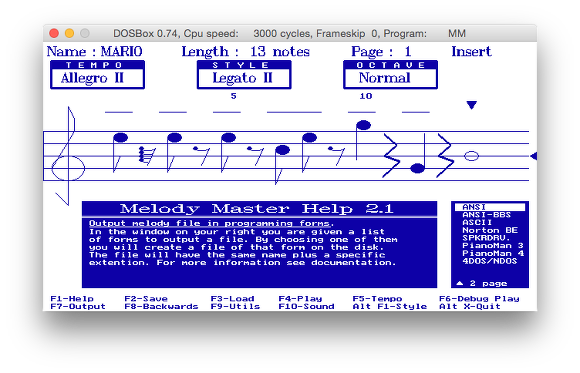This screenshot has height=373, width=580.
Task: Click the first eighth note on staff
Action: tap(120, 152)
